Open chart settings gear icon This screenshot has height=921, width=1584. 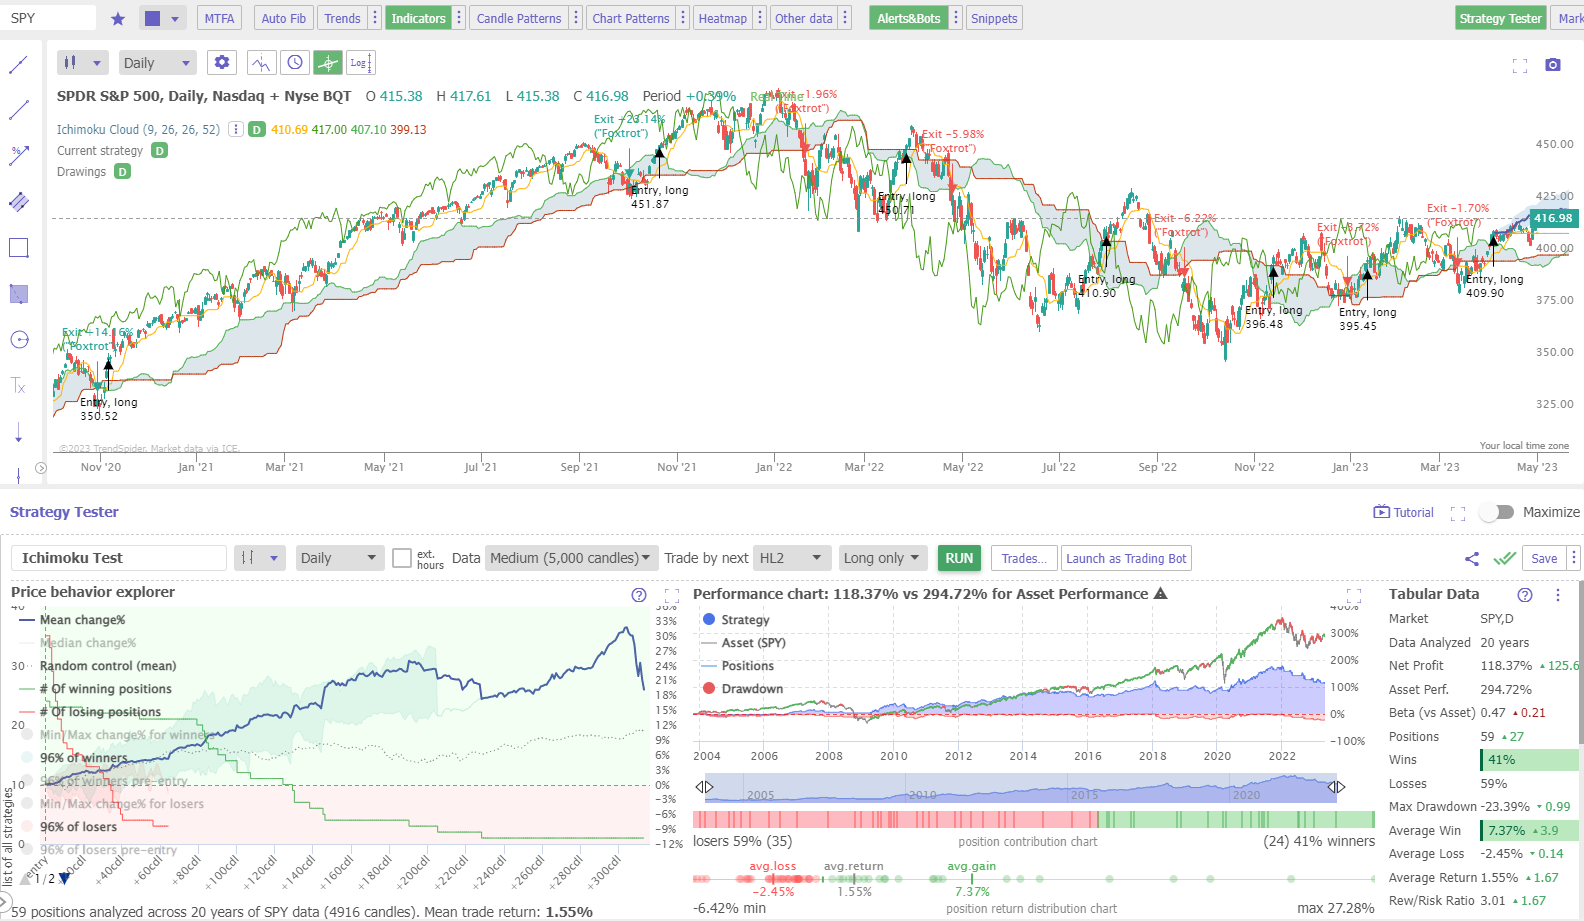tap(222, 62)
